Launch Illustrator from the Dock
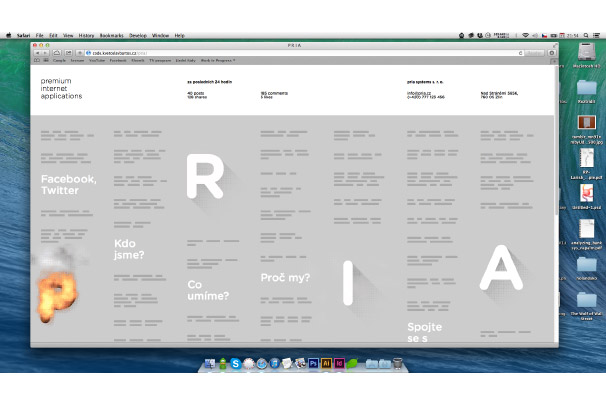This screenshot has width=606, height=406. pyautogui.click(x=326, y=364)
